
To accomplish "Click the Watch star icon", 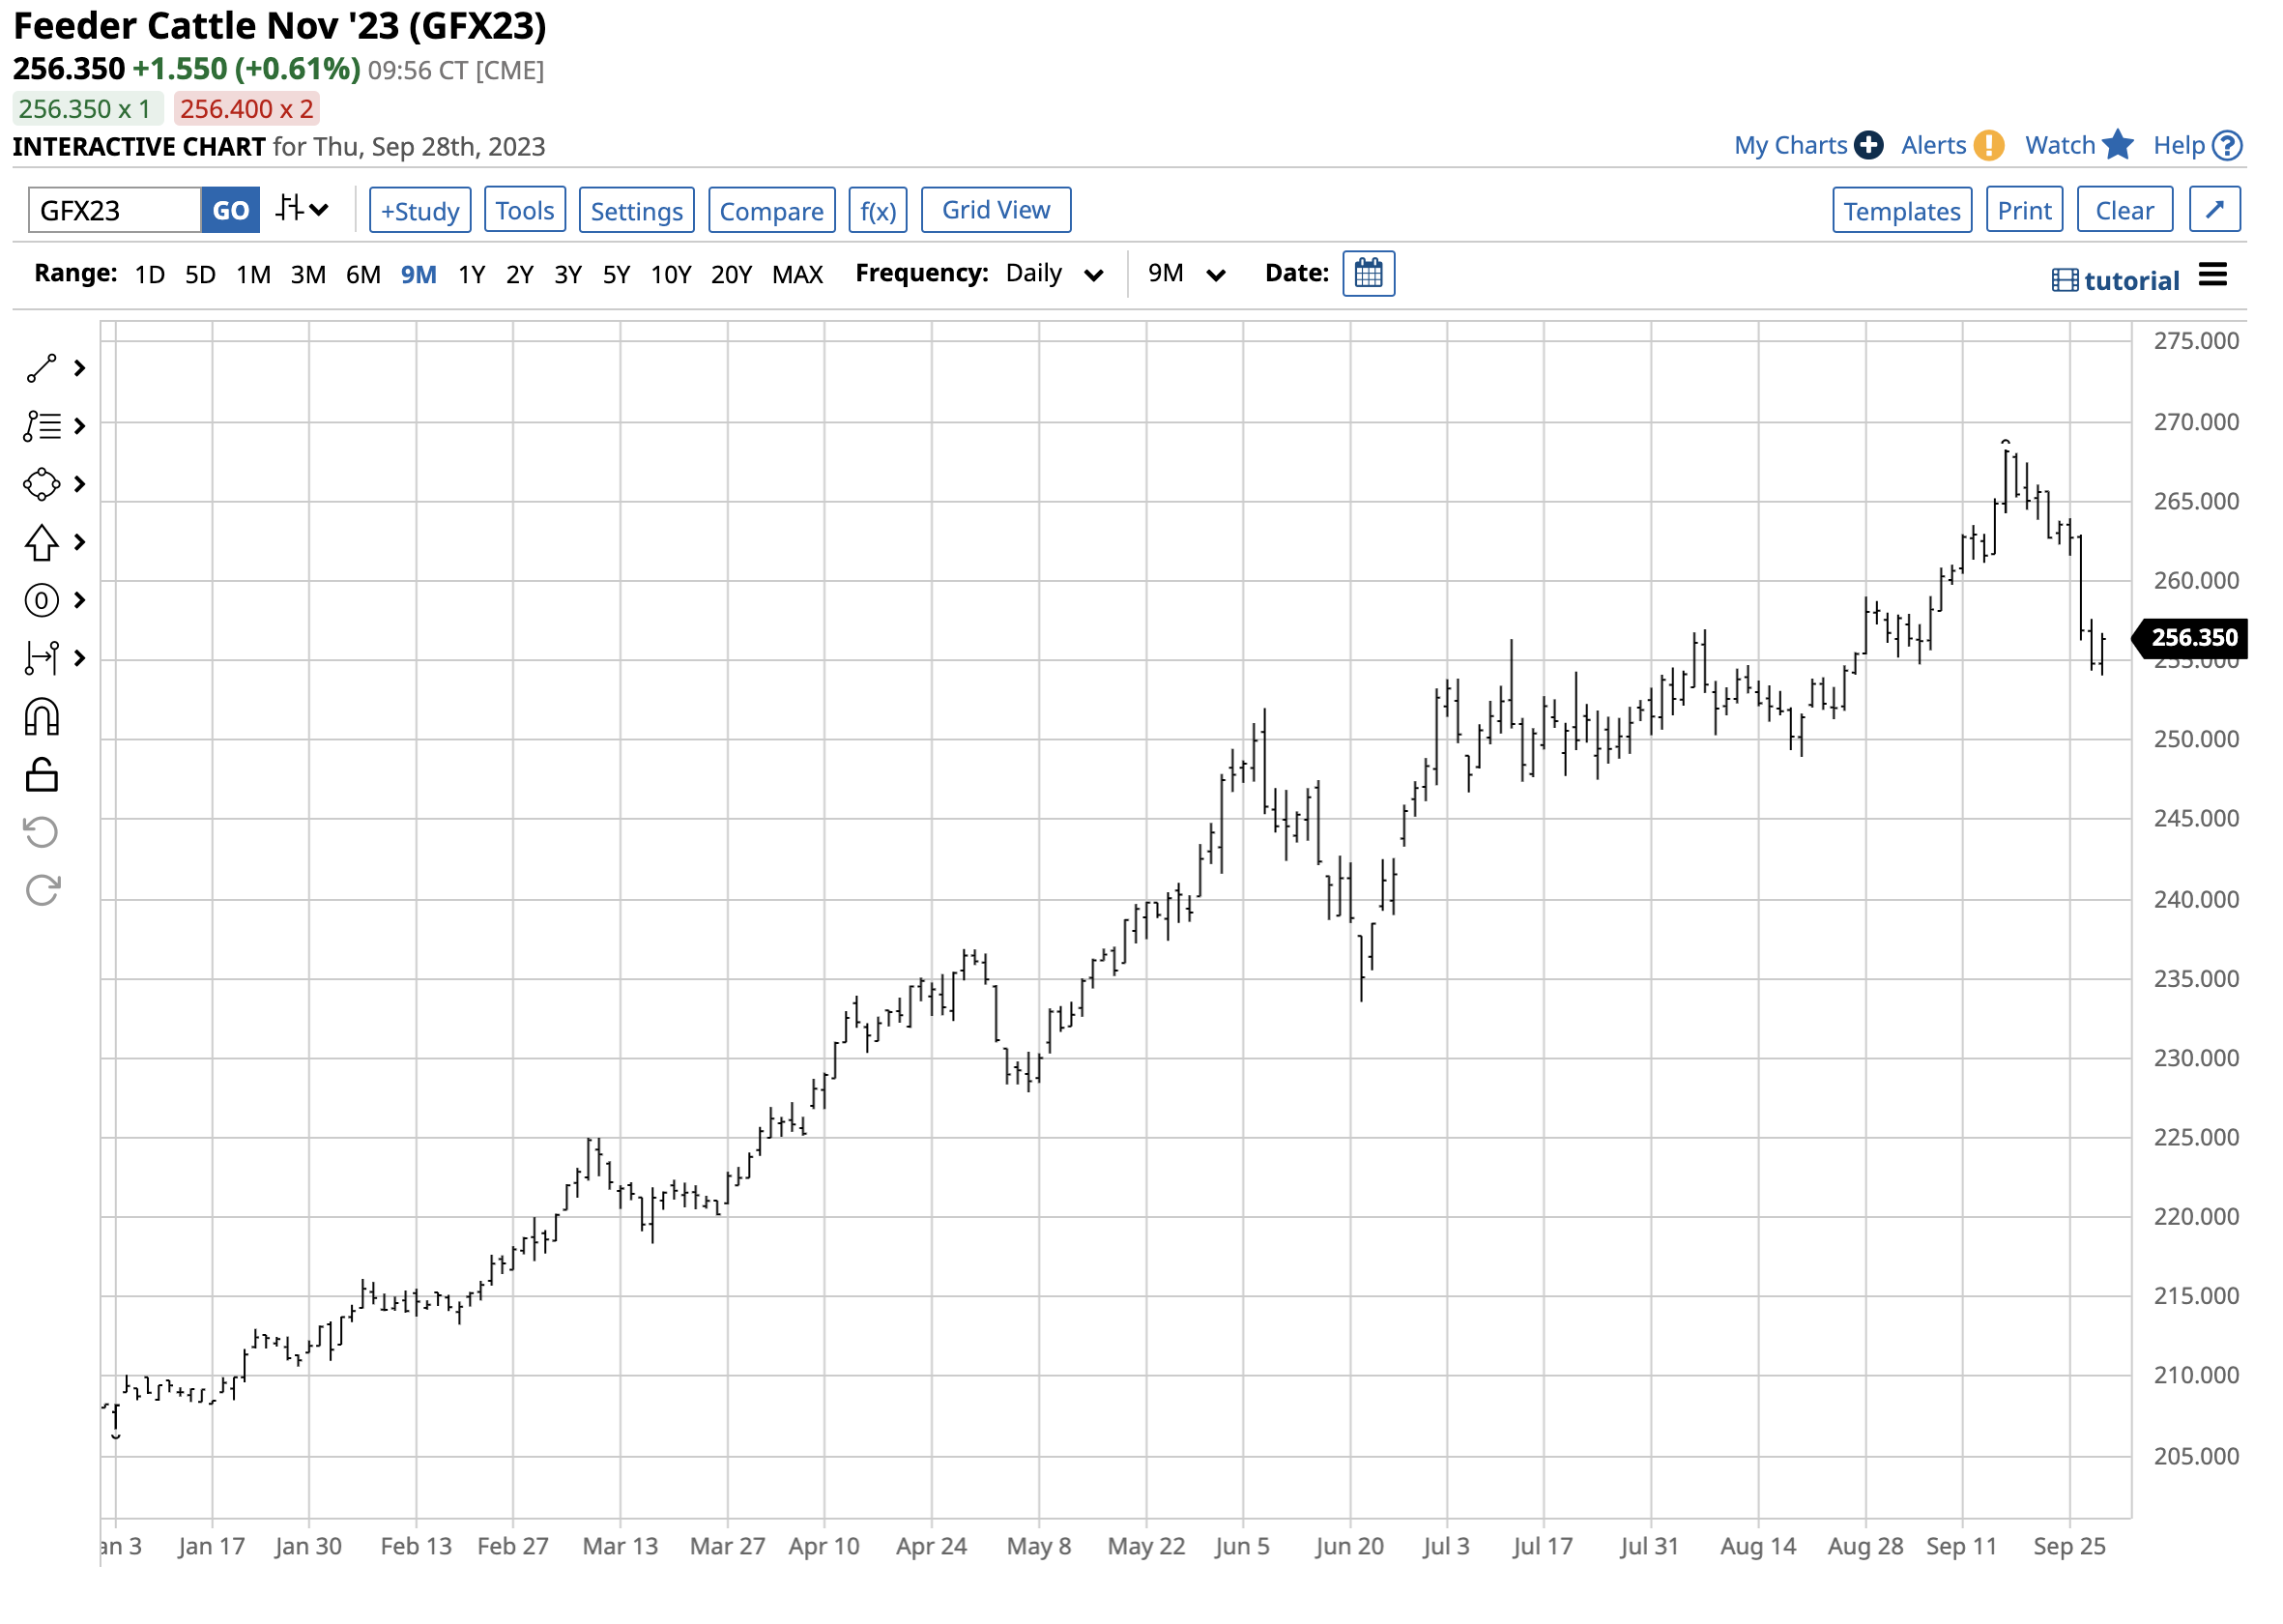I will [2119, 146].
